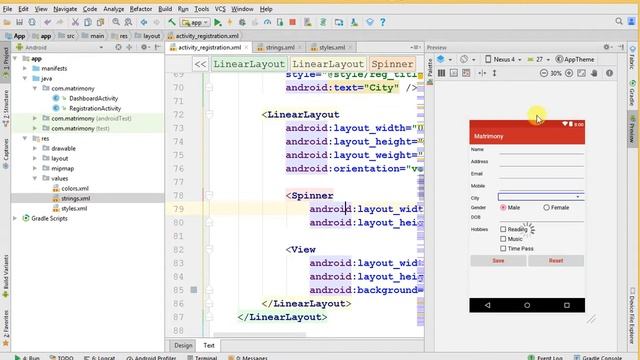Open the API 27 version dropdown

(539, 60)
